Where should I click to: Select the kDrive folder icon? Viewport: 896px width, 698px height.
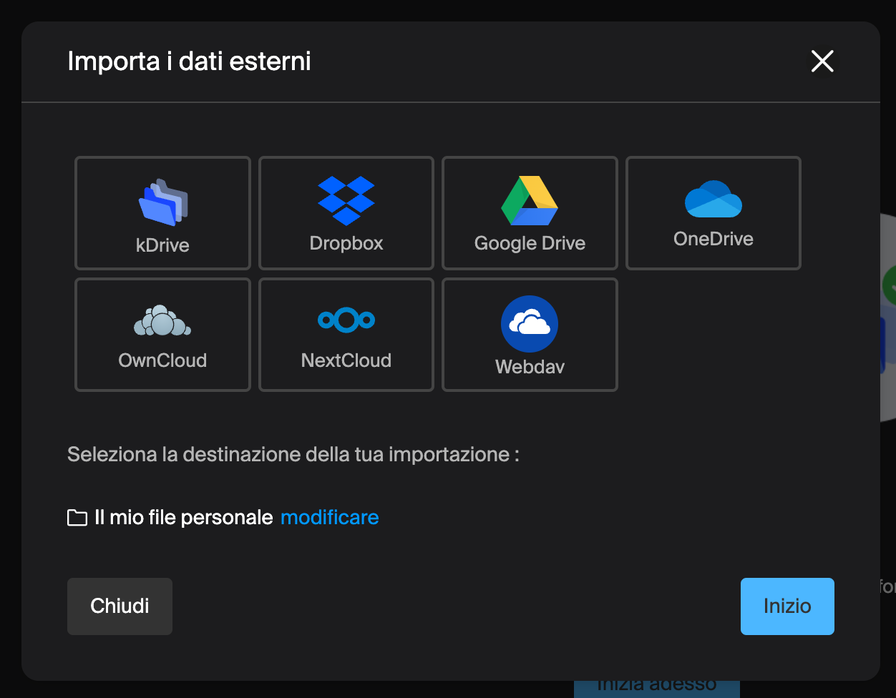[x=162, y=202]
